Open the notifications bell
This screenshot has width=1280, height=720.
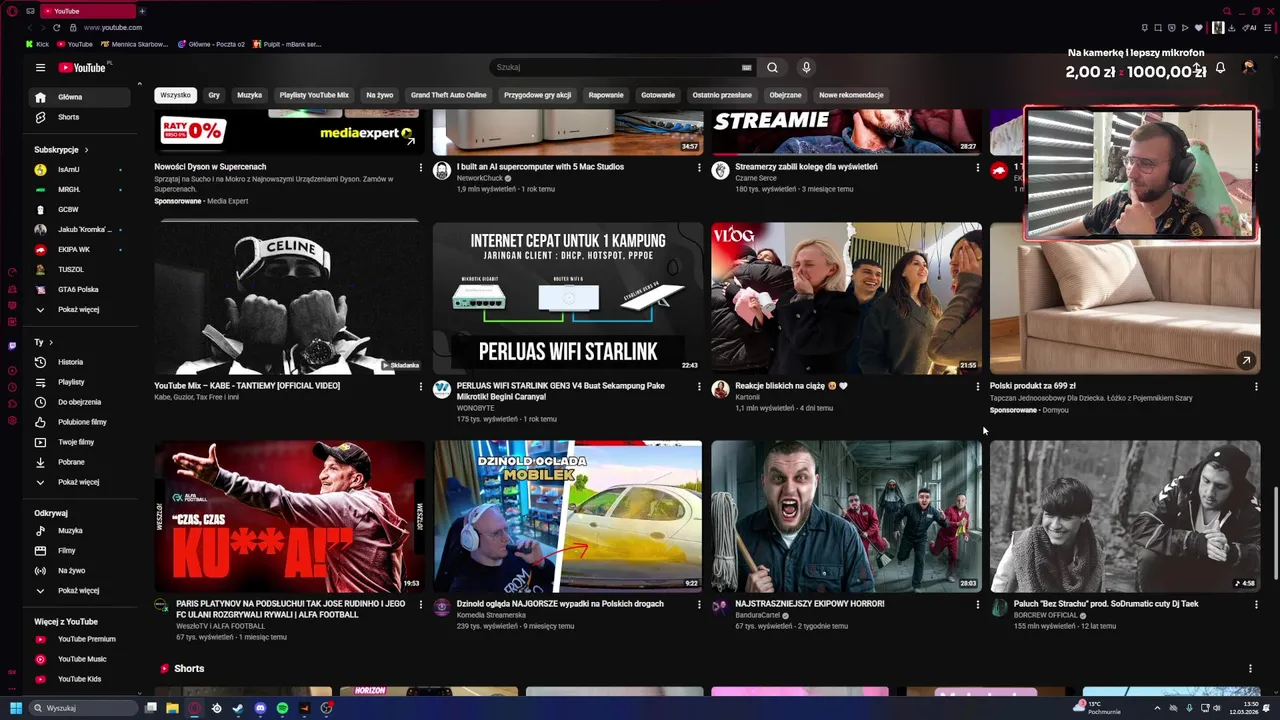pos(1220,68)
